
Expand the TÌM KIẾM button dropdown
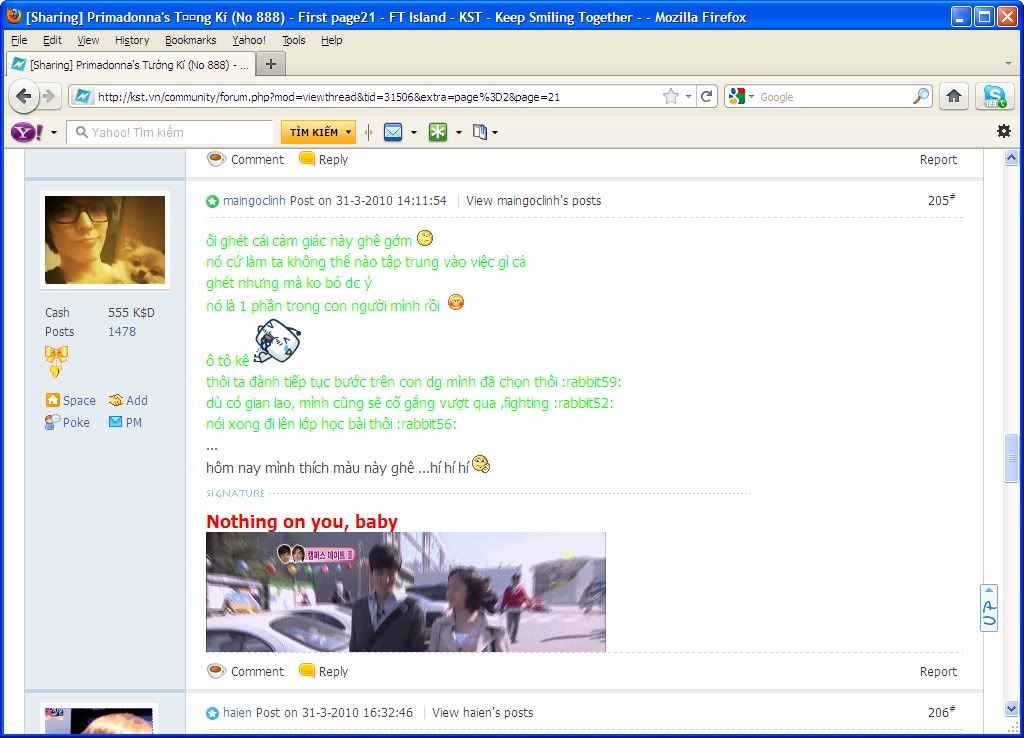(x=349, y=133)
